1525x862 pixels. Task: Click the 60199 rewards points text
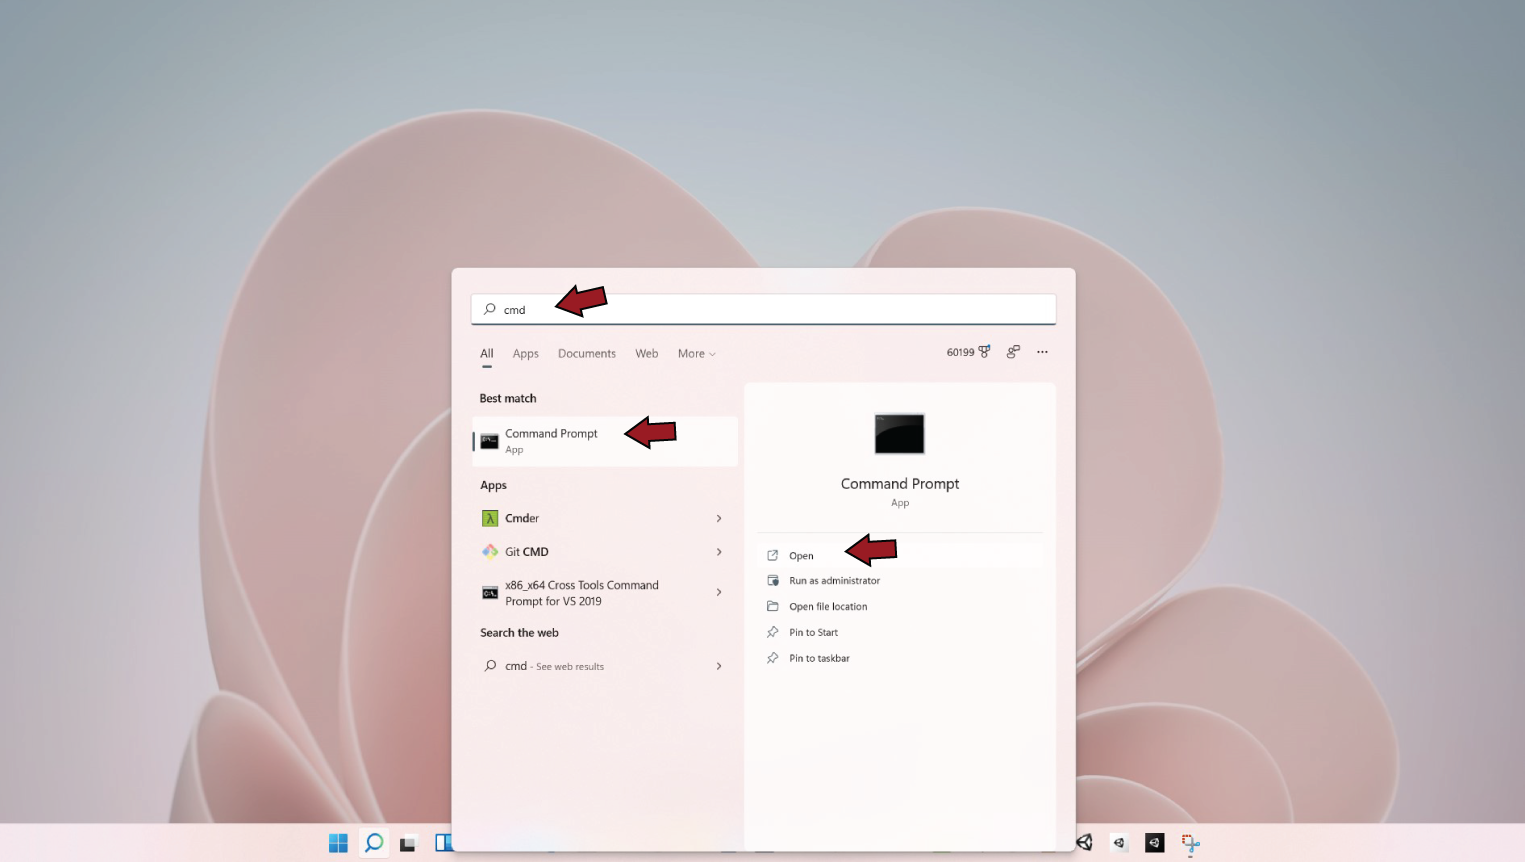point(960,352)
